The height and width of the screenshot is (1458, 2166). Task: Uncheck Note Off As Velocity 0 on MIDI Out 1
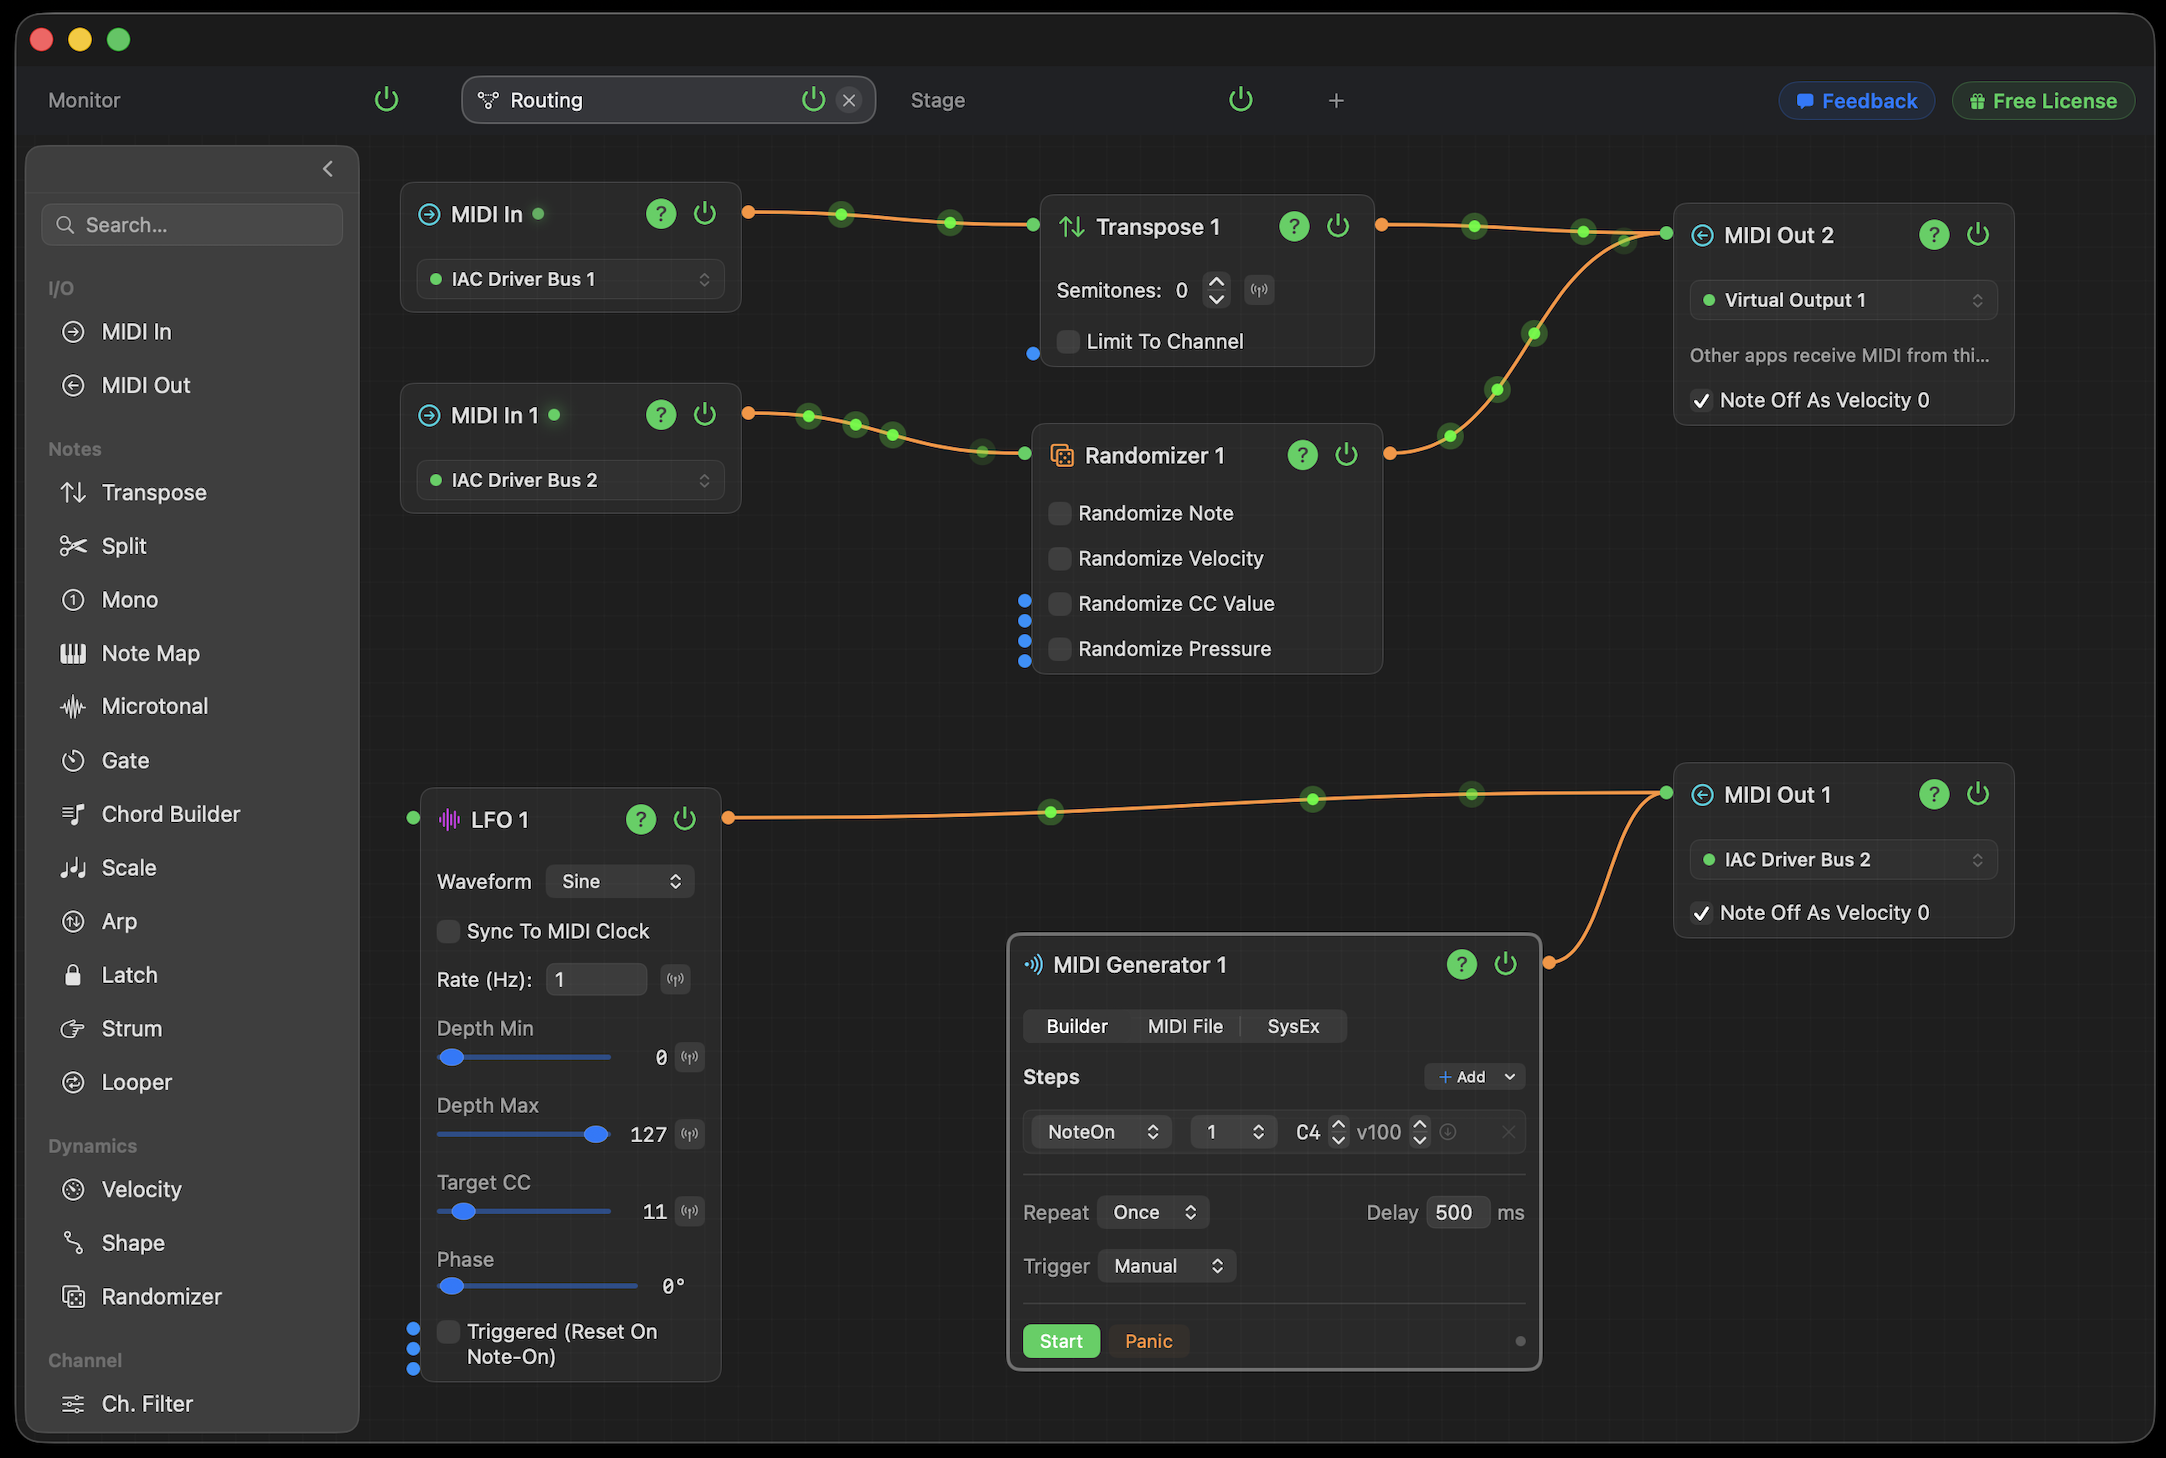[1701, 912]
